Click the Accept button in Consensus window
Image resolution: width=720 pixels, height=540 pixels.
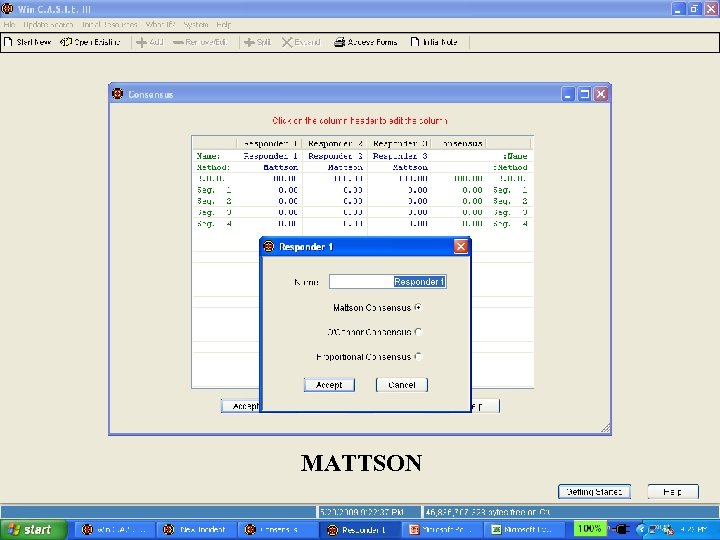241,406
